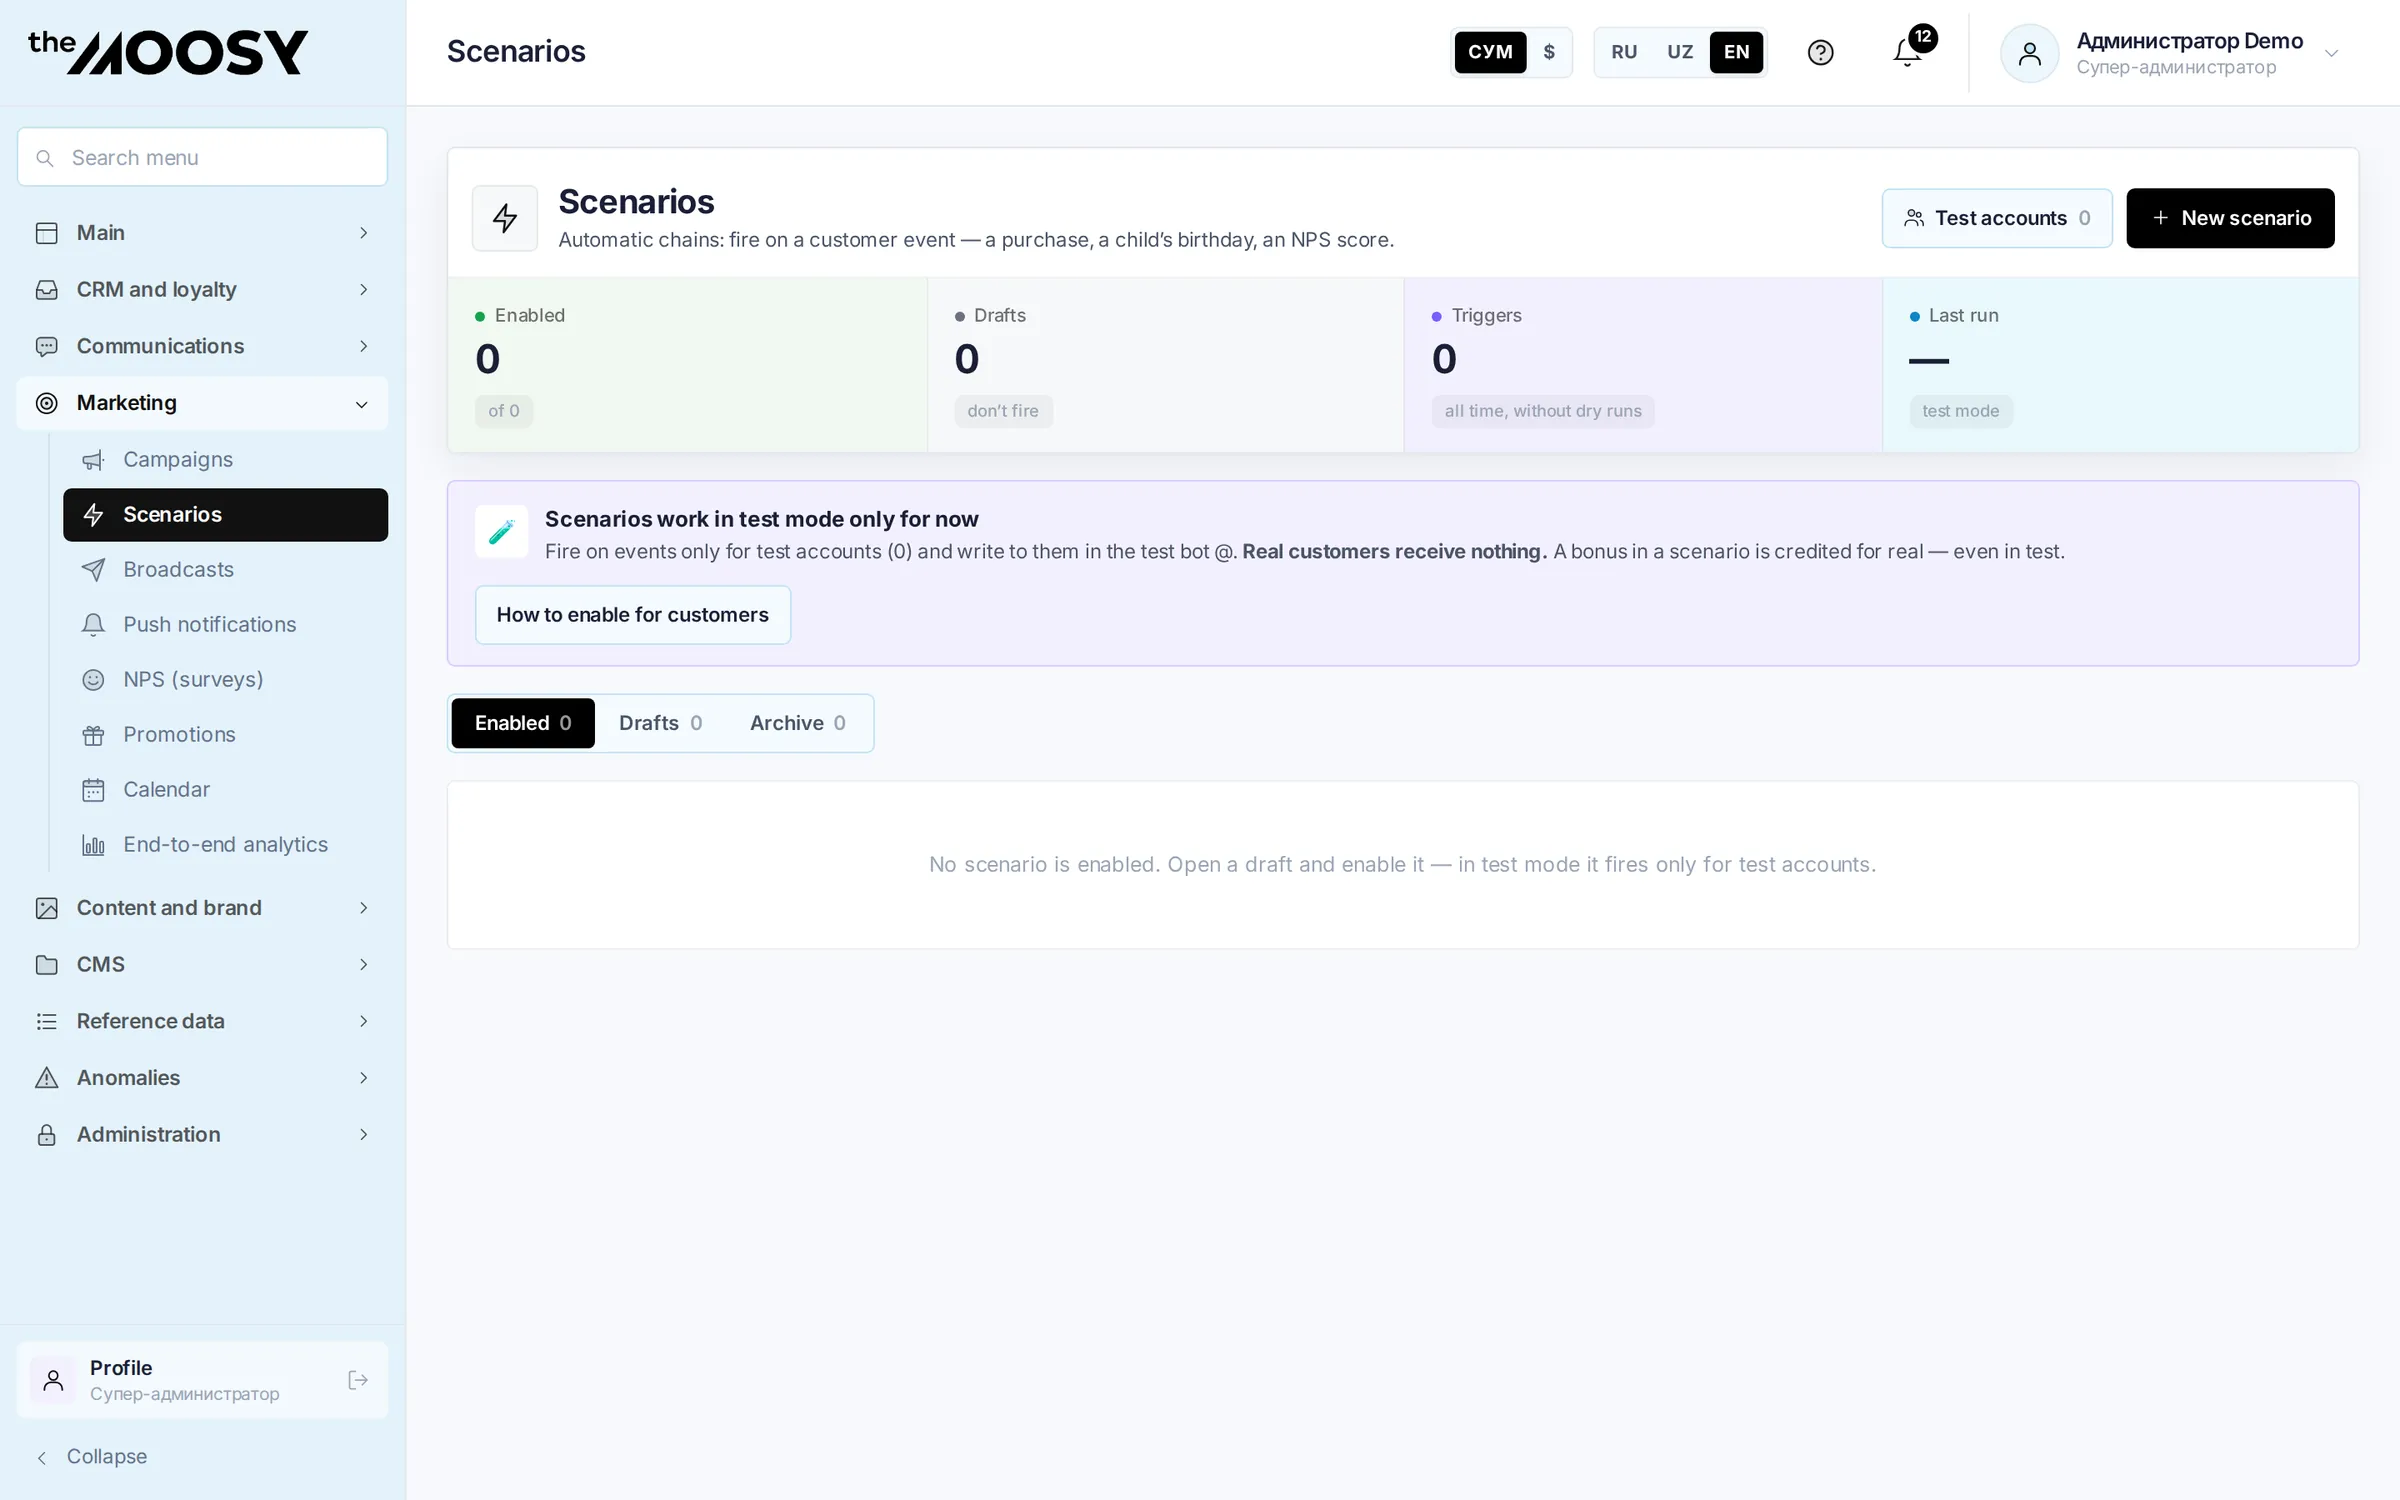Click the Calendar icon in sidebar

point(93,790)
